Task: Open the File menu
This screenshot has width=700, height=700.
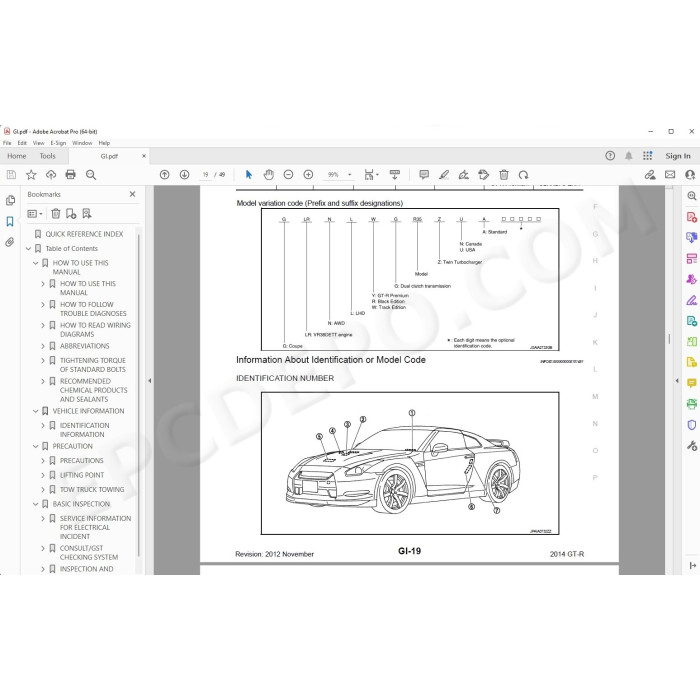Action: coord(7,143)
